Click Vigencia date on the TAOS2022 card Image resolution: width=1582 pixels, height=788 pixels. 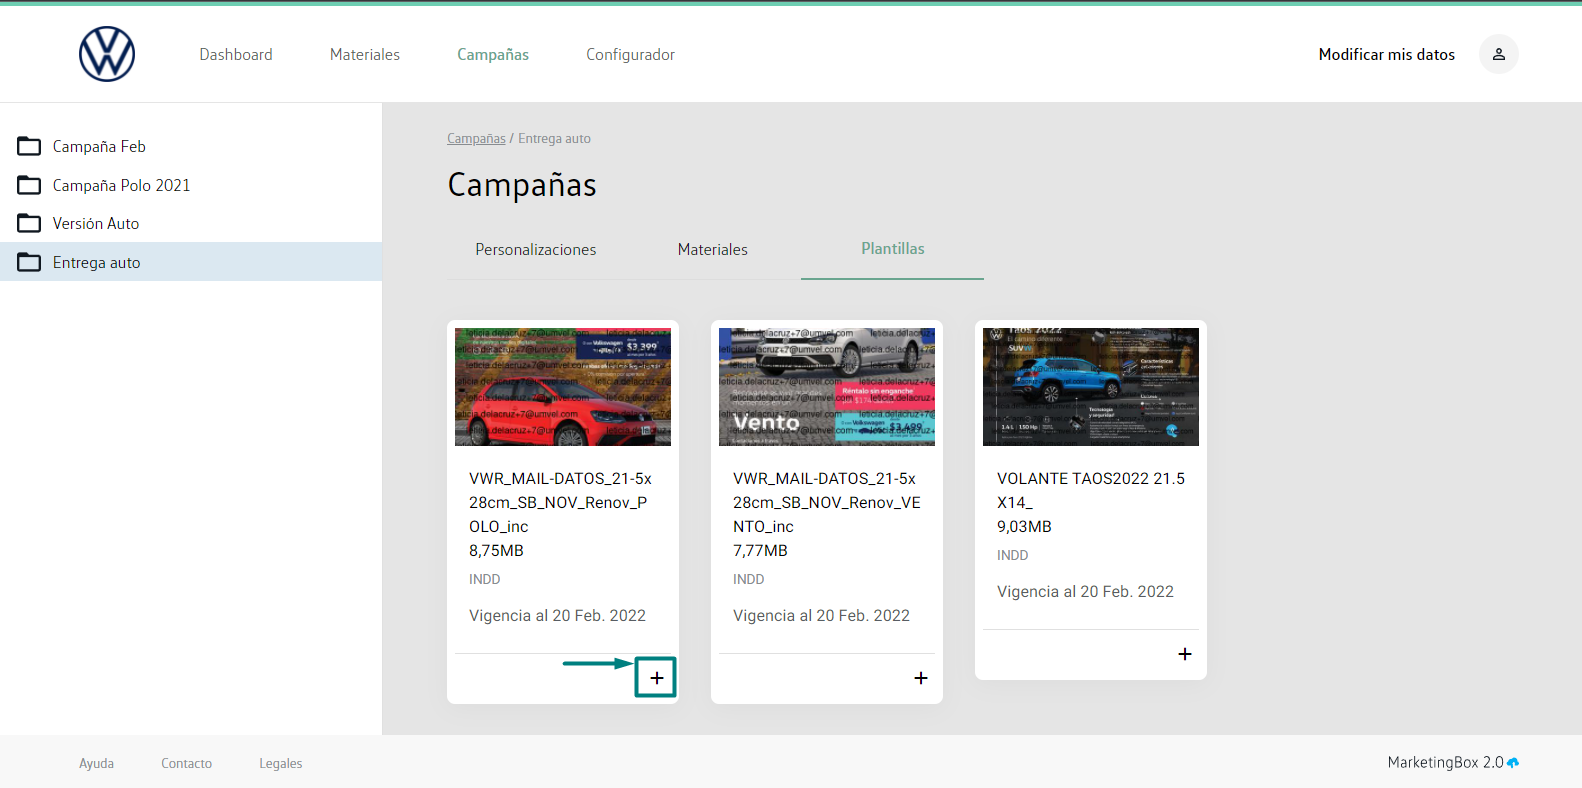coord(1085,592)
